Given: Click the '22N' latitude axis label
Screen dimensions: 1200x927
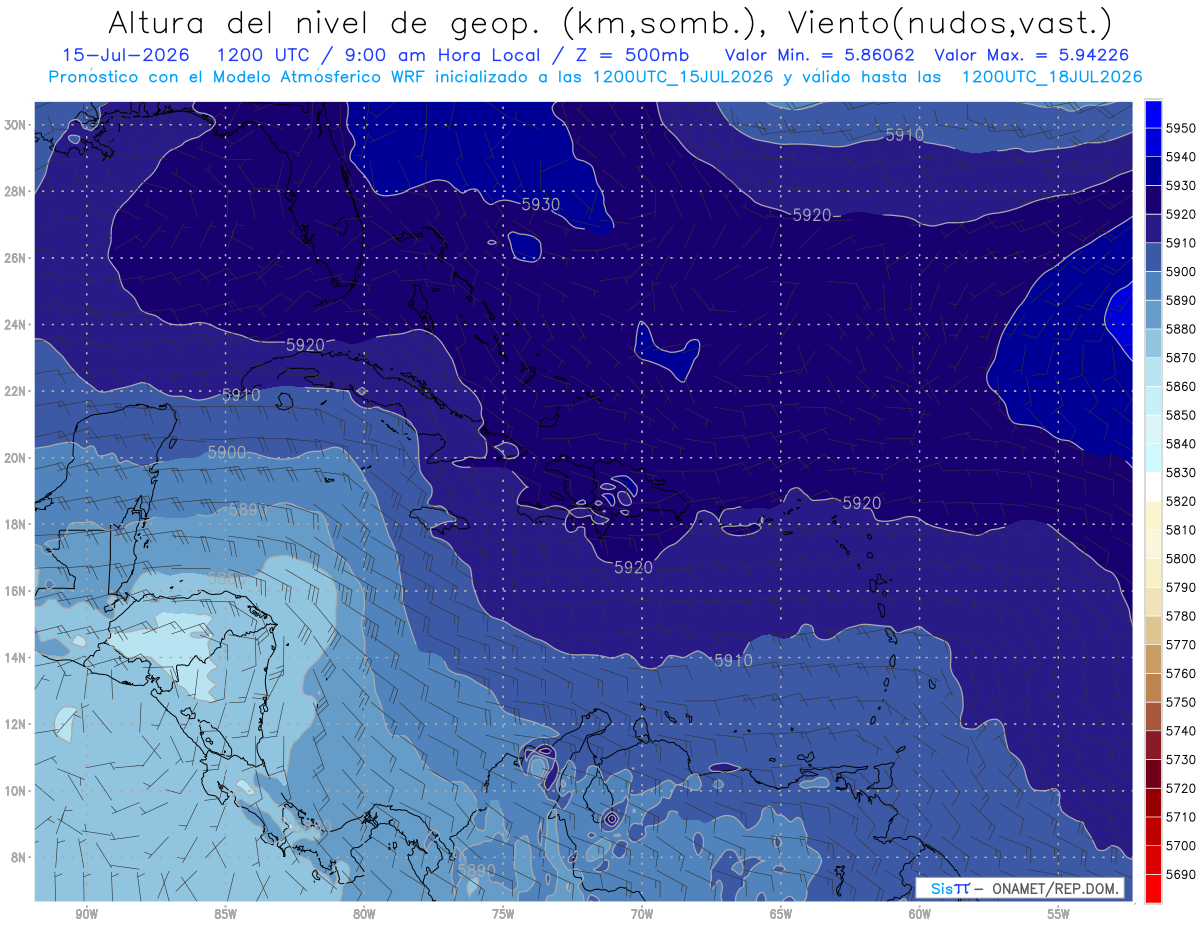Looking at the screenshot, I should click(x=15, y=391).
